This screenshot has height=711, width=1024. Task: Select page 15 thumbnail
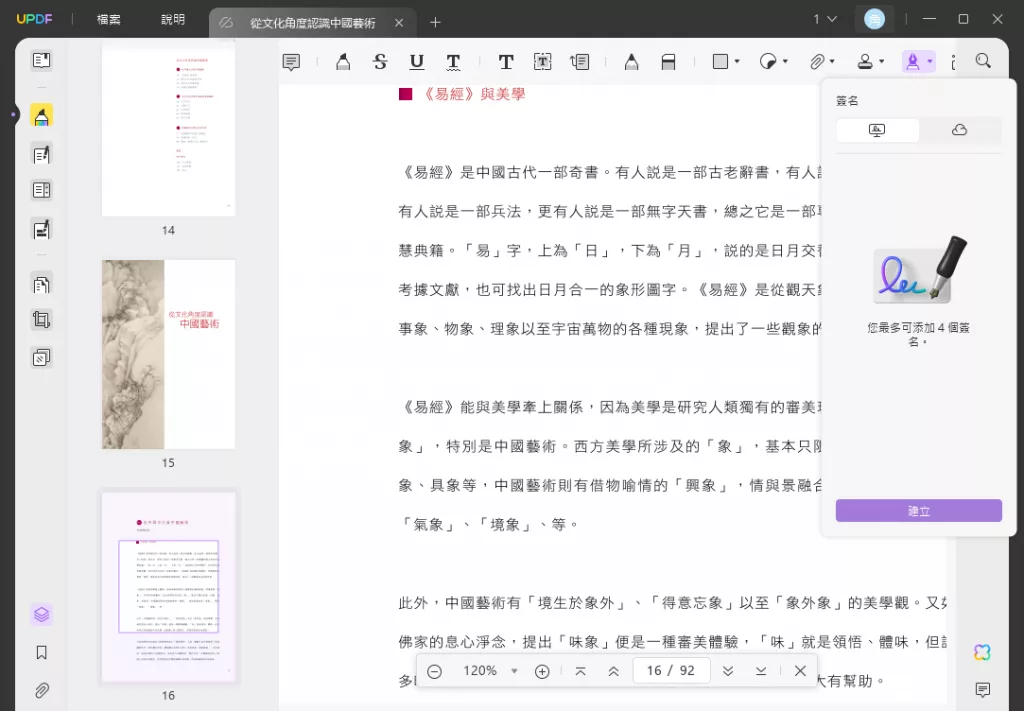pyautogui.click(x=168, y=355)
